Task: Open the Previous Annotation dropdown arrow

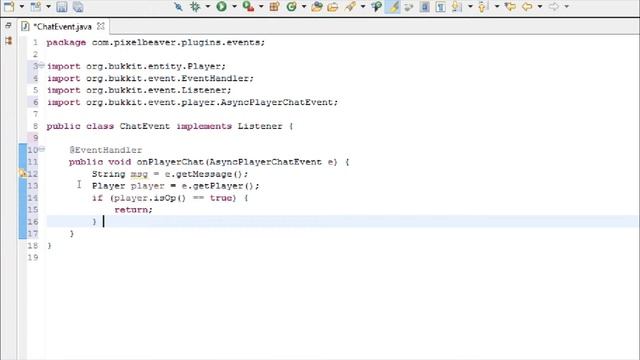Action: coord(496,7)
